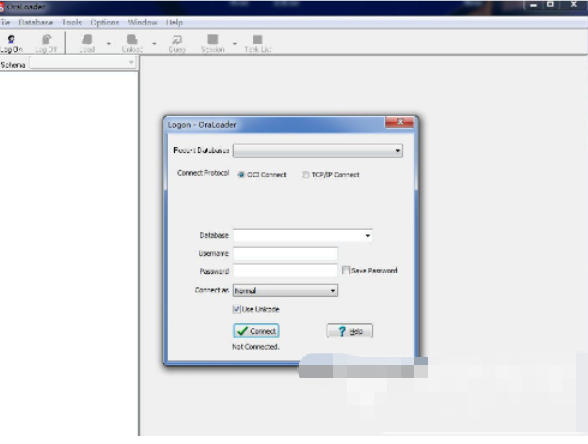The height and width of the screenshot is (444, 588).
Task: Click the Session toolbar icon
Action: 213,39
